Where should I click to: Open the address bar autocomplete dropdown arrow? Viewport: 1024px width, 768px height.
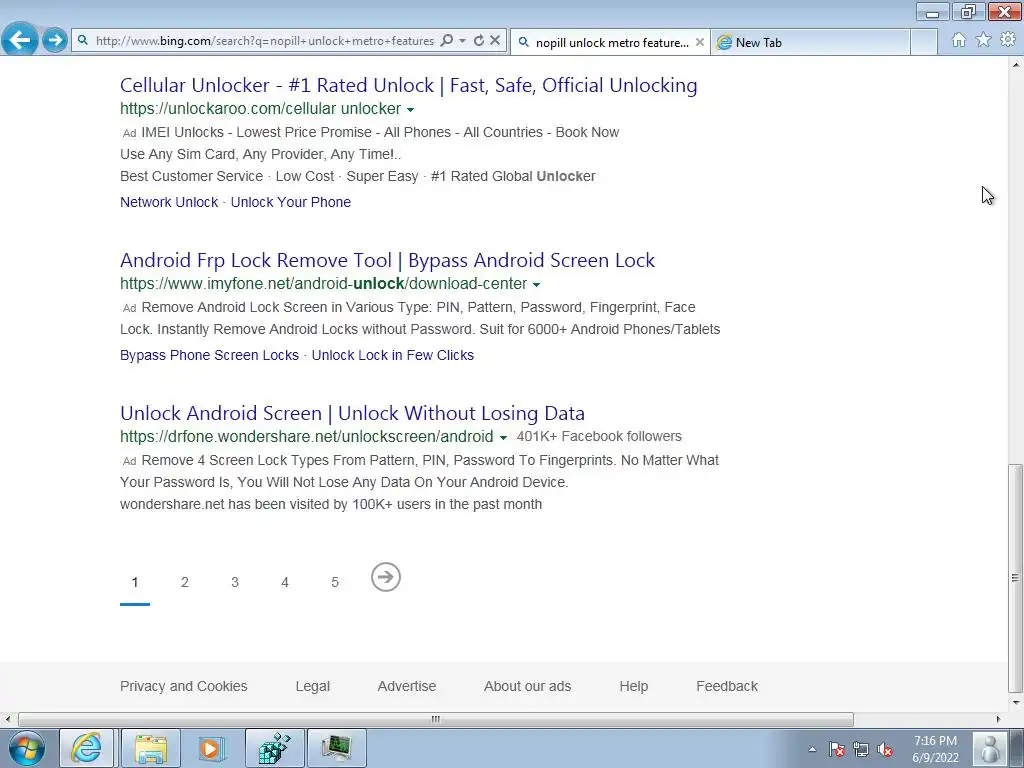[x=462, y=40]
